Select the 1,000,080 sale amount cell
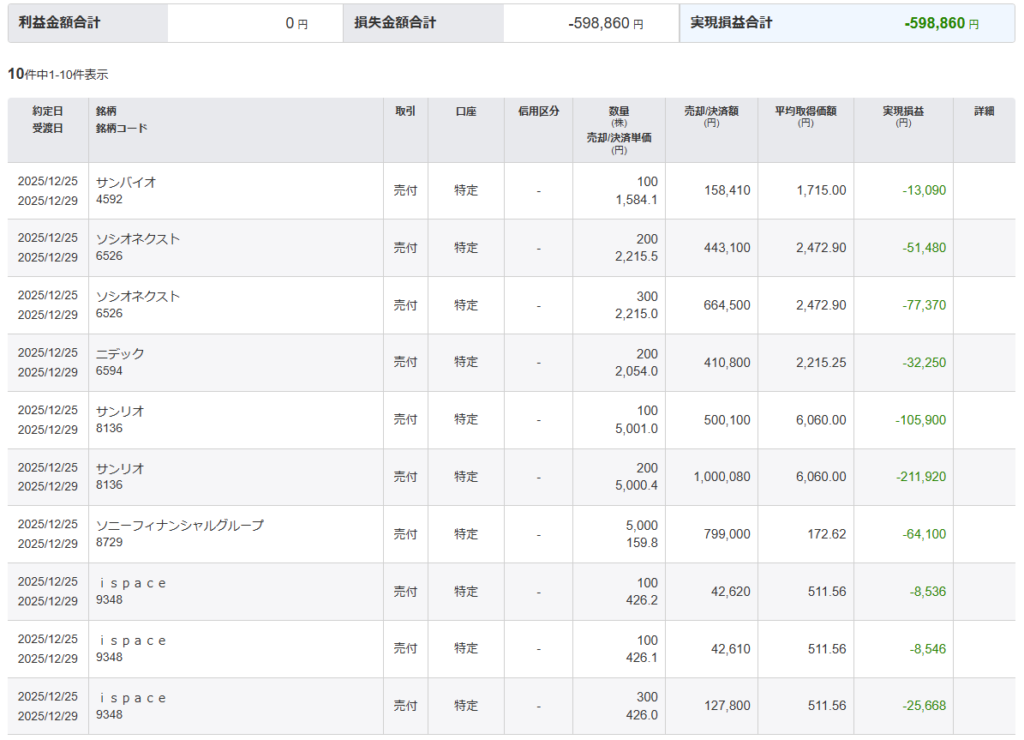This screenshot has height=740, width=1024. (721, 477)
